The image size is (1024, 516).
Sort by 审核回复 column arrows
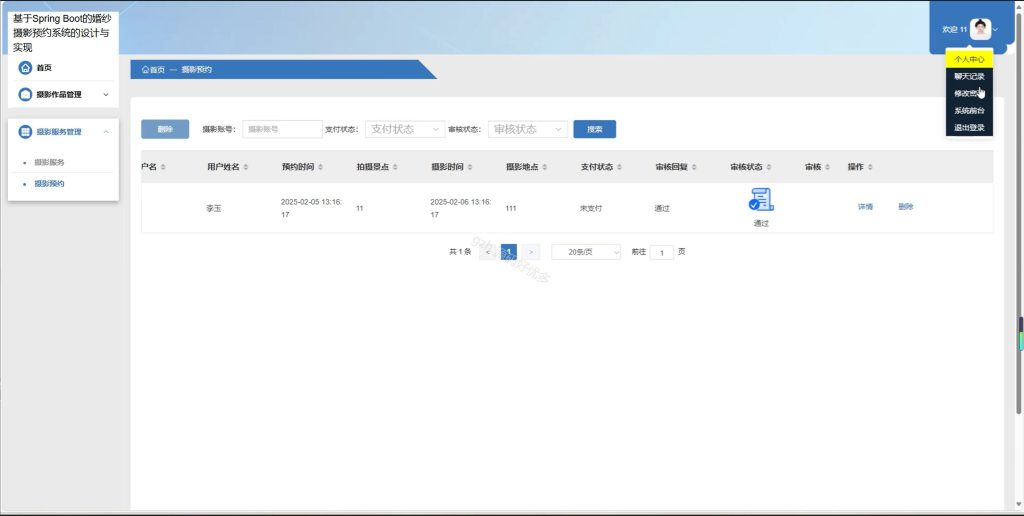click(694, 167)
